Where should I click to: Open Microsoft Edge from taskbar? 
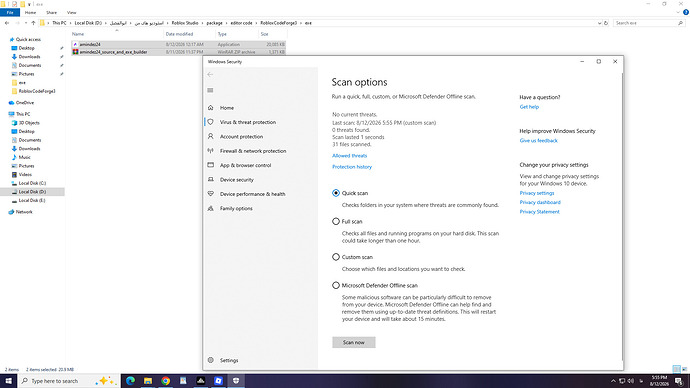[x=130, y=381]
